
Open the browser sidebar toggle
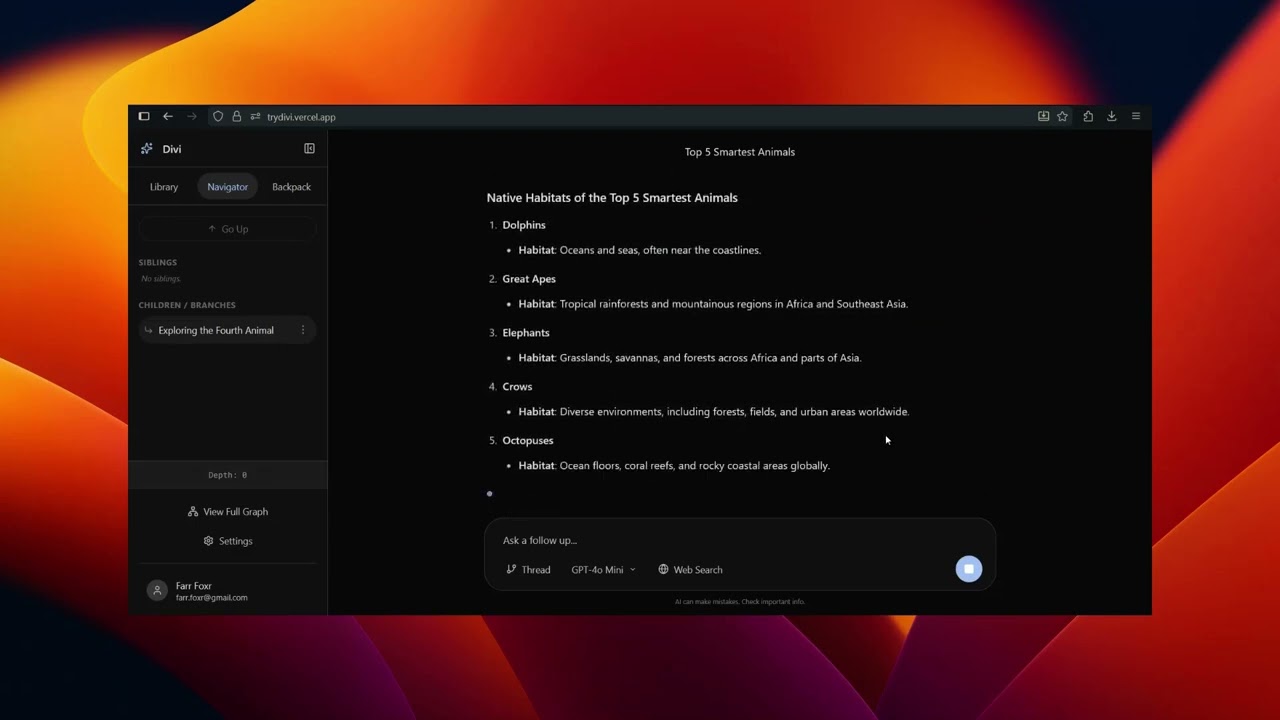tap(144, 117)
